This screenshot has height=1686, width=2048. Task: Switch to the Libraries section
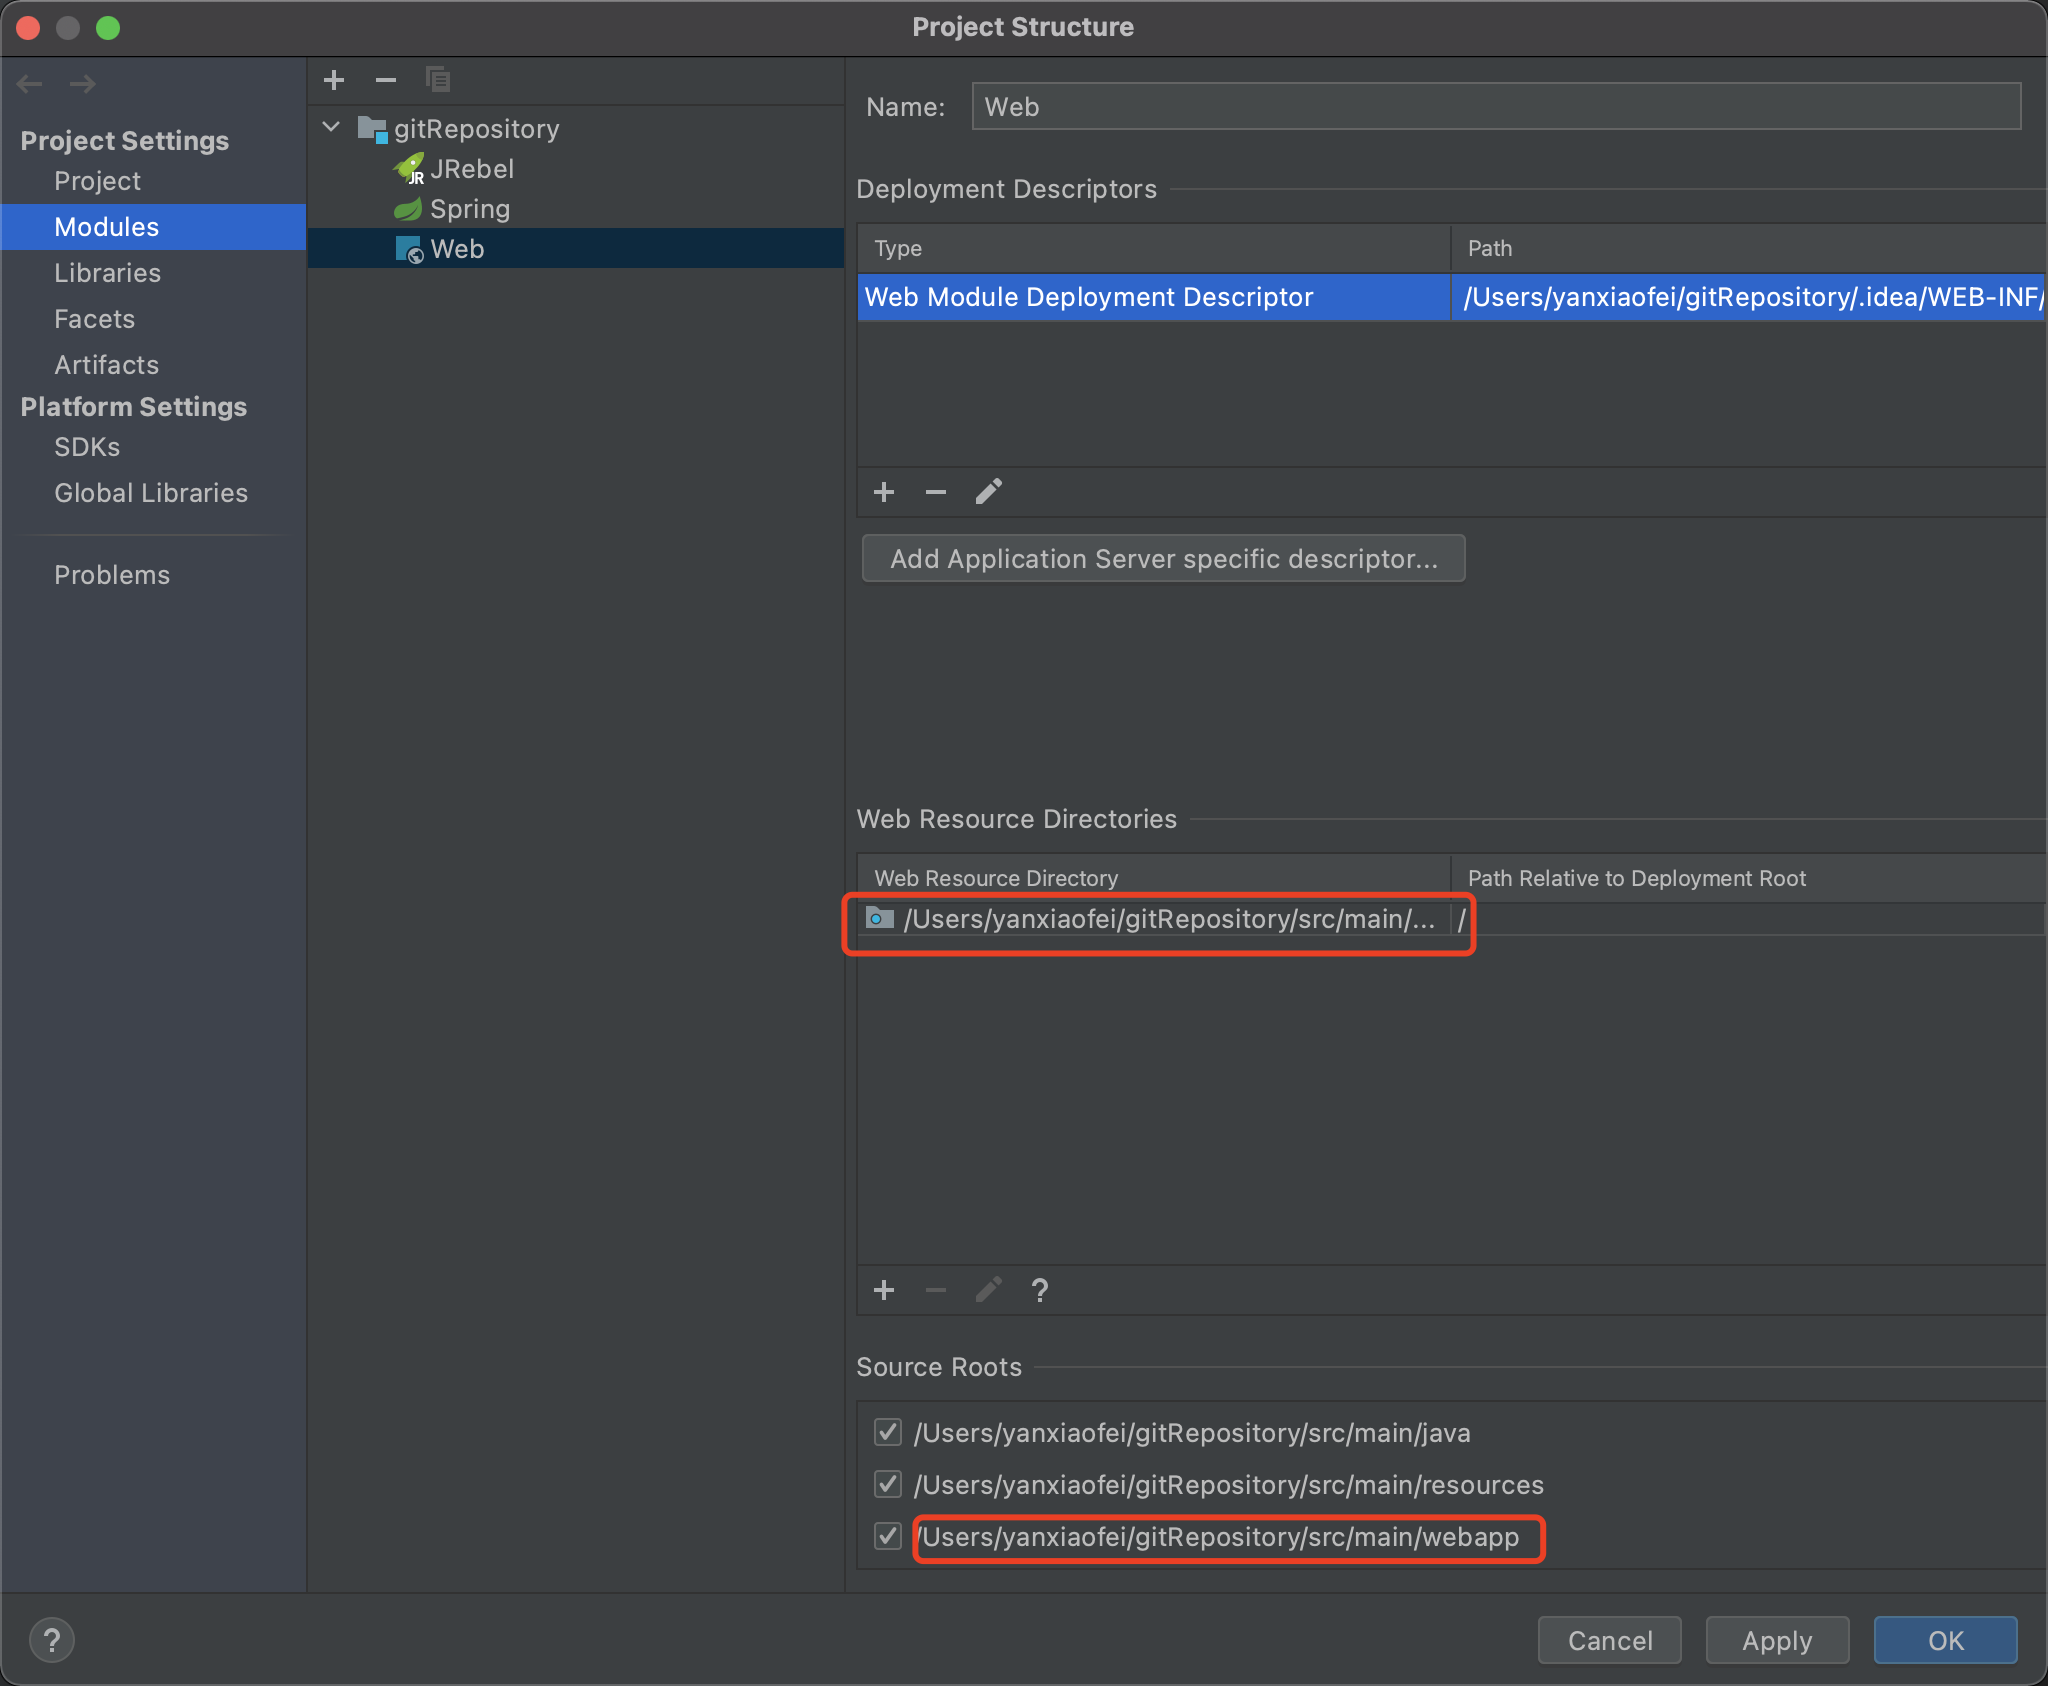coord(107,273)
